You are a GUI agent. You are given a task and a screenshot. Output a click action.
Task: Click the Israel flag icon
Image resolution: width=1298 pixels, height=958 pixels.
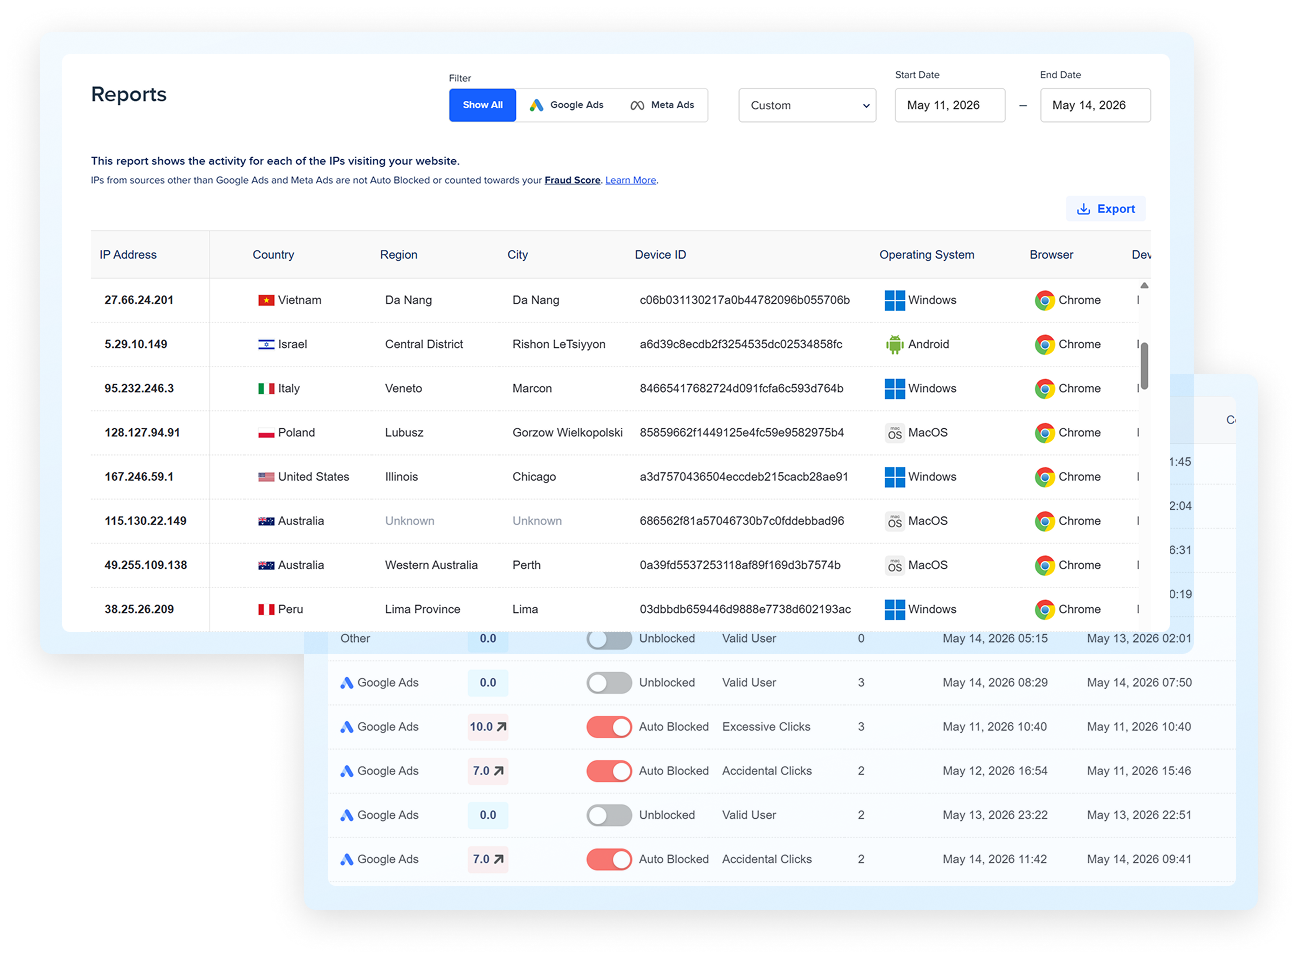tap(266, 344)
